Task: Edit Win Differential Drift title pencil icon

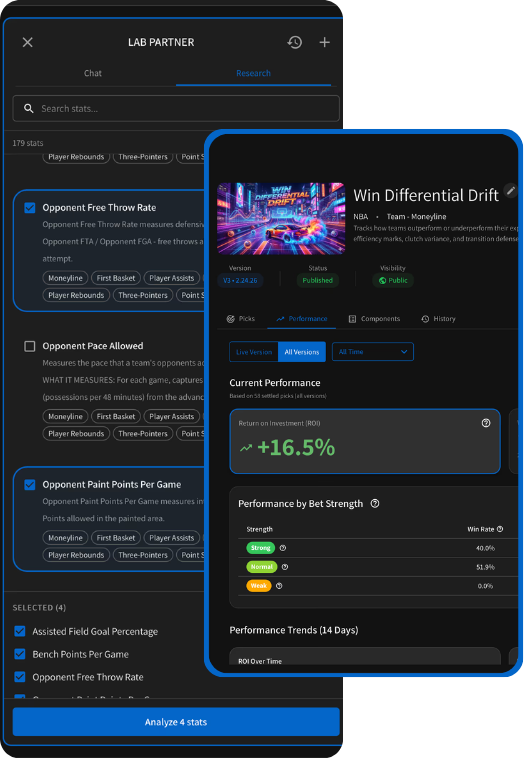Action: point(510,190)
